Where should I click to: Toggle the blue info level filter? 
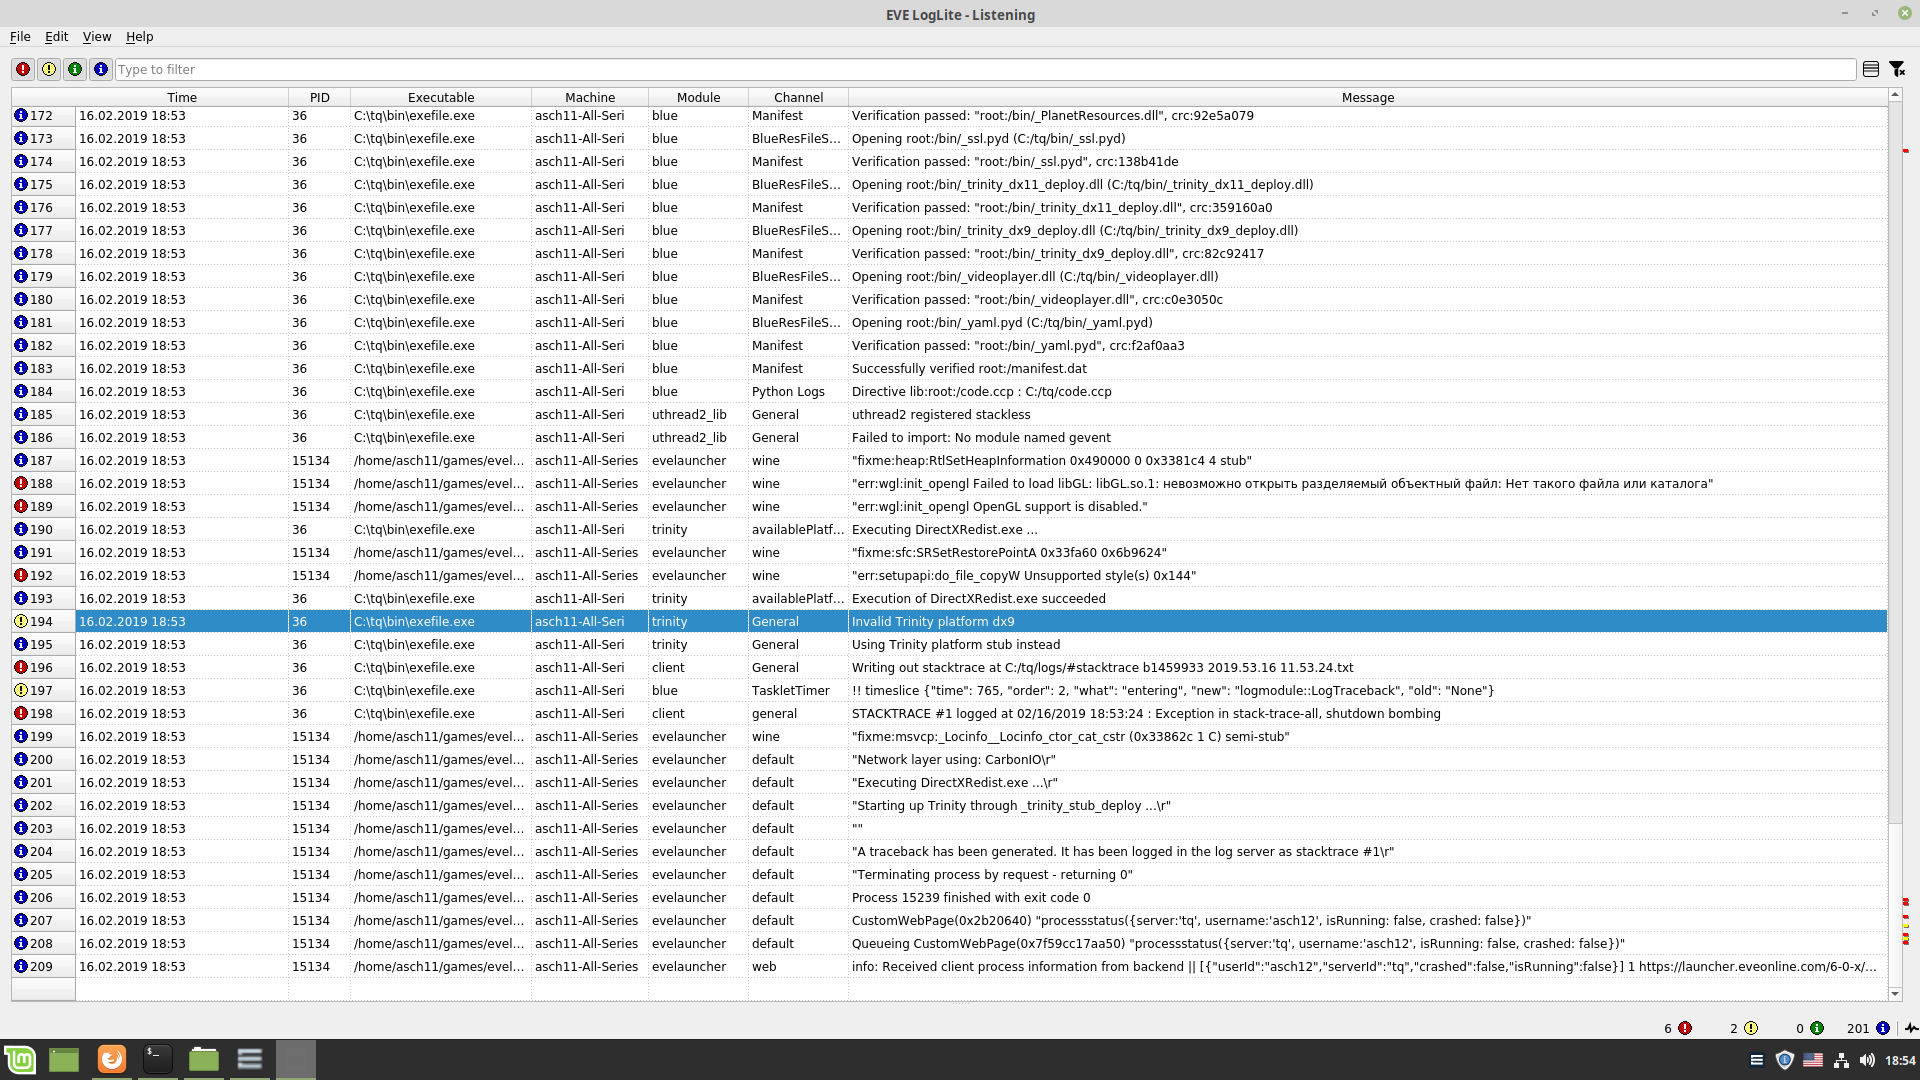[x=101, y=69]
